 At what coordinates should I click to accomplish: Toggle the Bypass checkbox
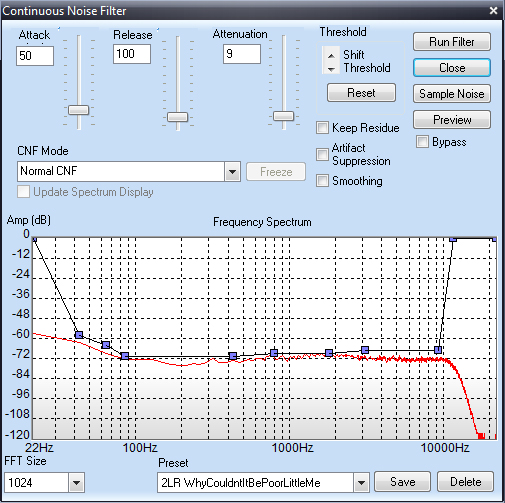pyautogui.click(x=422, y=142)
